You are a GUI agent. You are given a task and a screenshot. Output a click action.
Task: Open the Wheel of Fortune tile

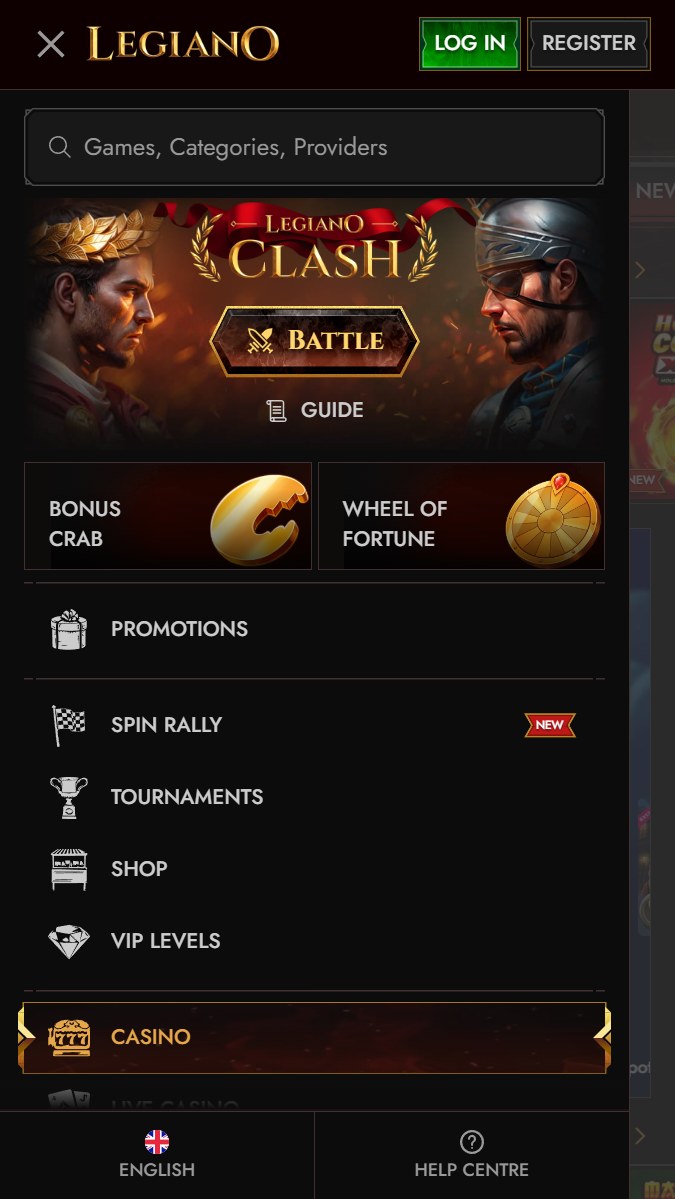(x=461, y=516)
